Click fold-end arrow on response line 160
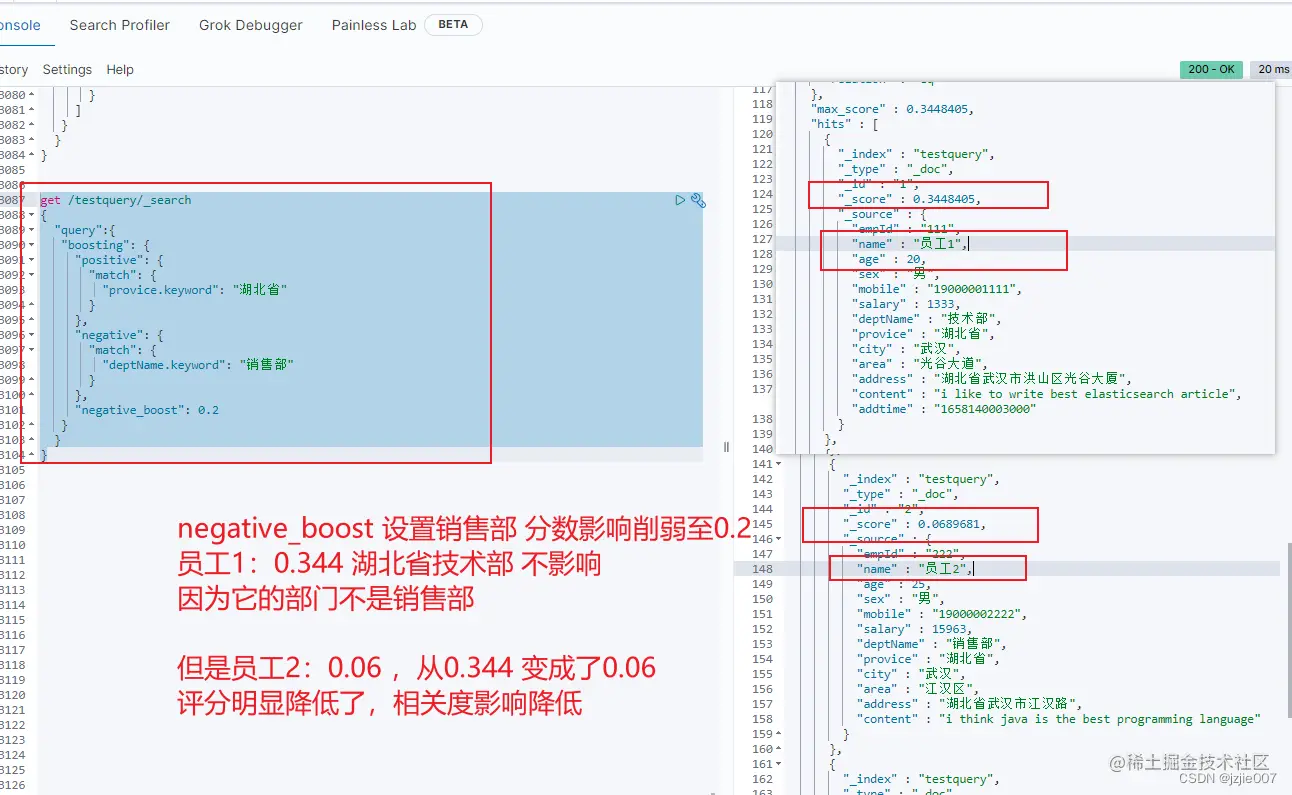This screenshot has width=1292, height=795. point(779,749)
